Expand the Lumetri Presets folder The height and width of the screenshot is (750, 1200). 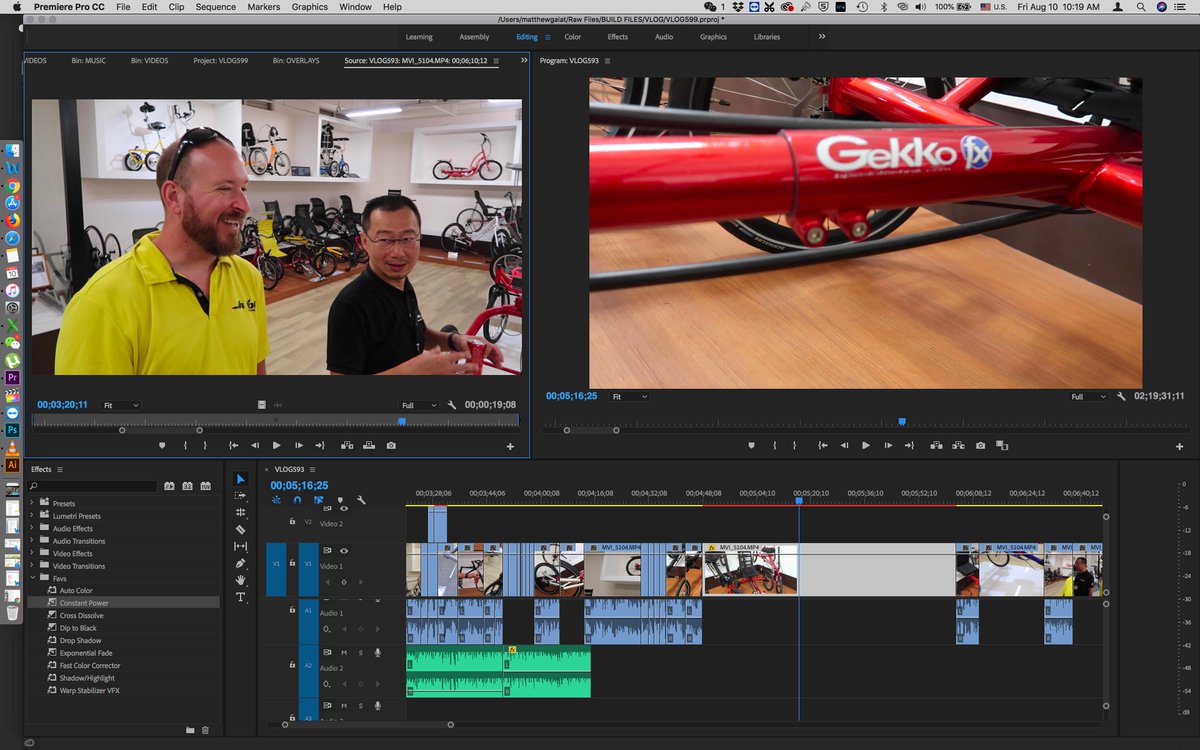(x=32, y=516)
